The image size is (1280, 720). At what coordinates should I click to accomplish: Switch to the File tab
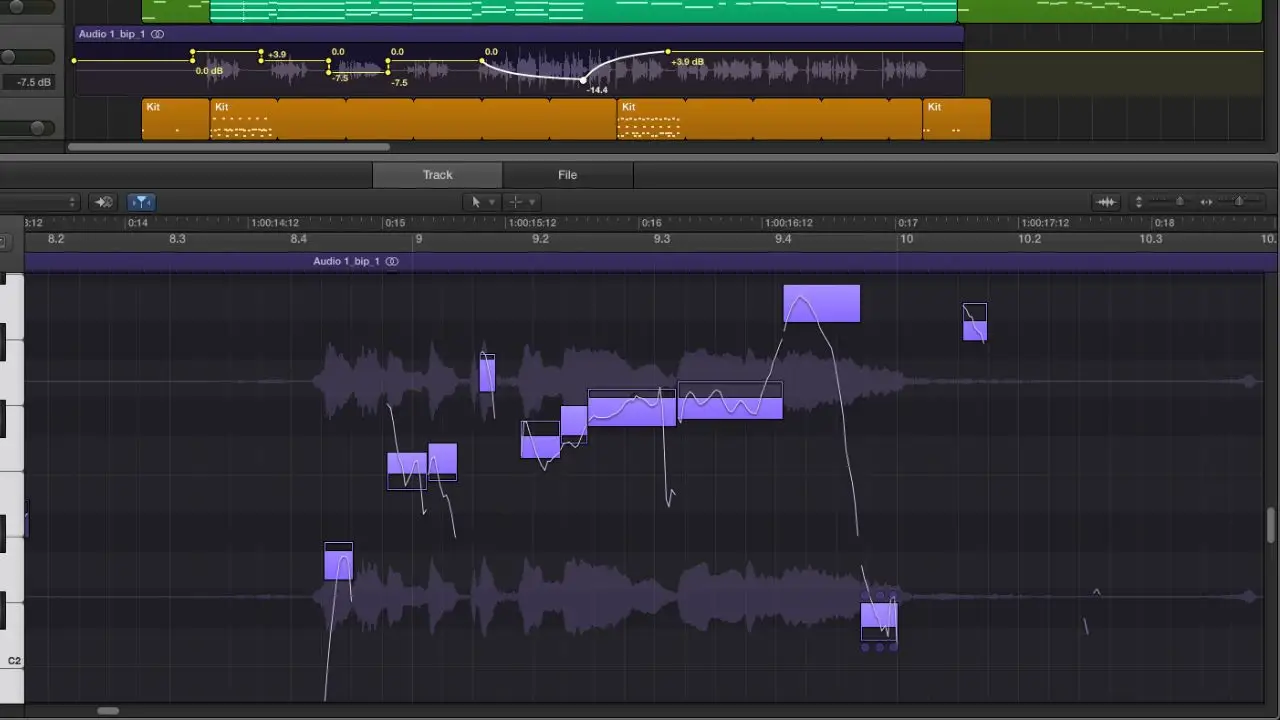pyautogui.click(x=567, y=175)
